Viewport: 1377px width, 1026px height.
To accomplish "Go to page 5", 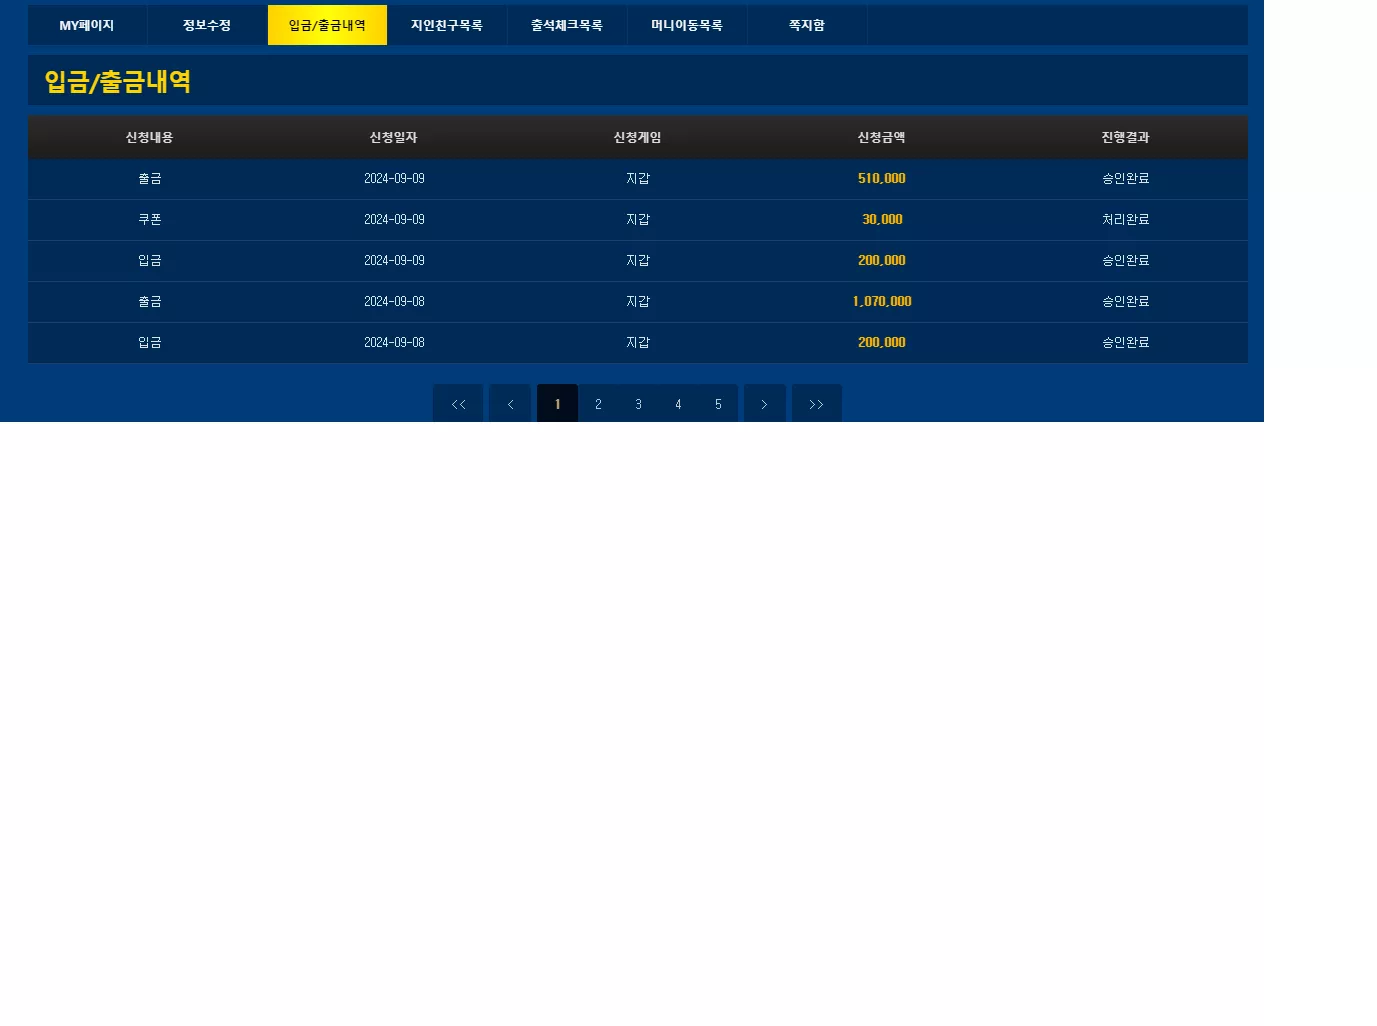I will (x=718, y=404).
